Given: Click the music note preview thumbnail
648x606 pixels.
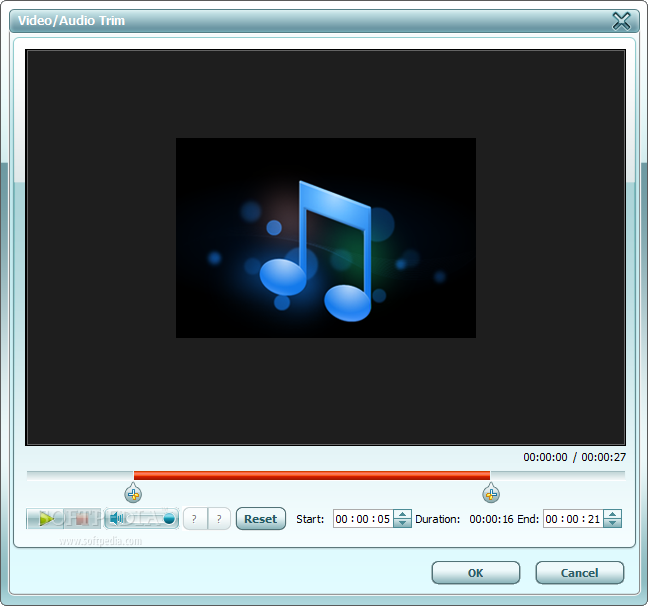Looking at the screenshot, I should point(326,238).
